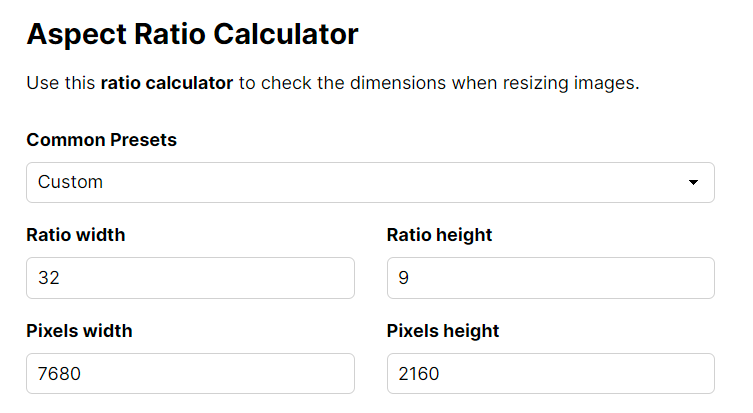Screen dimensions: 753x413
Task: Focus the Ratio width input field
Action: point(190,278)
